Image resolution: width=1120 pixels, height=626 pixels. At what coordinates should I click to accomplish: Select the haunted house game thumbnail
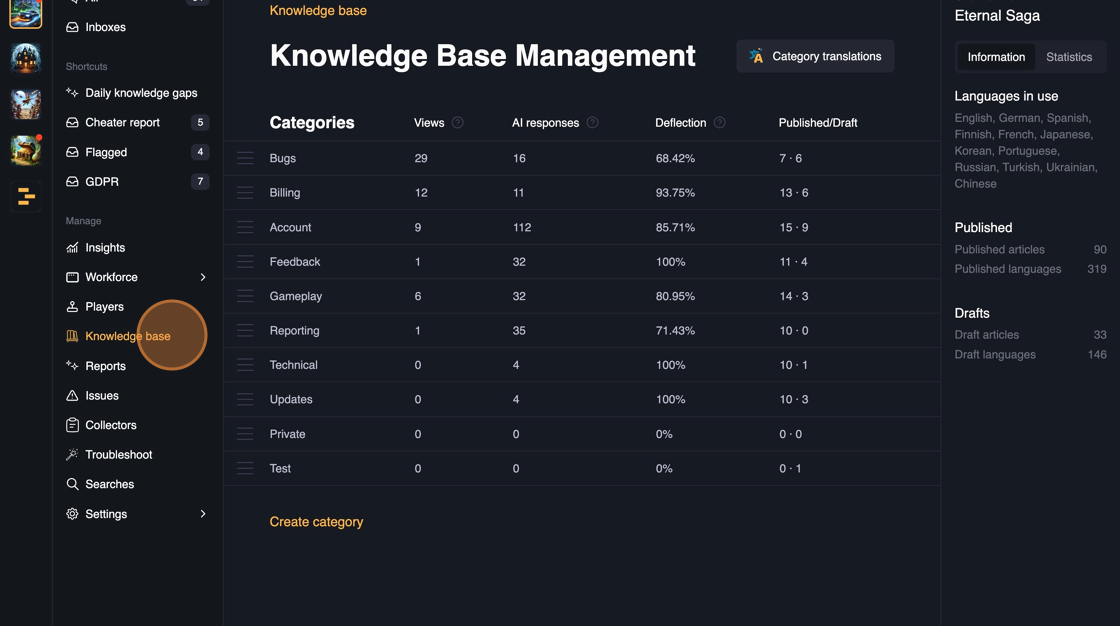tap(26, 59)
